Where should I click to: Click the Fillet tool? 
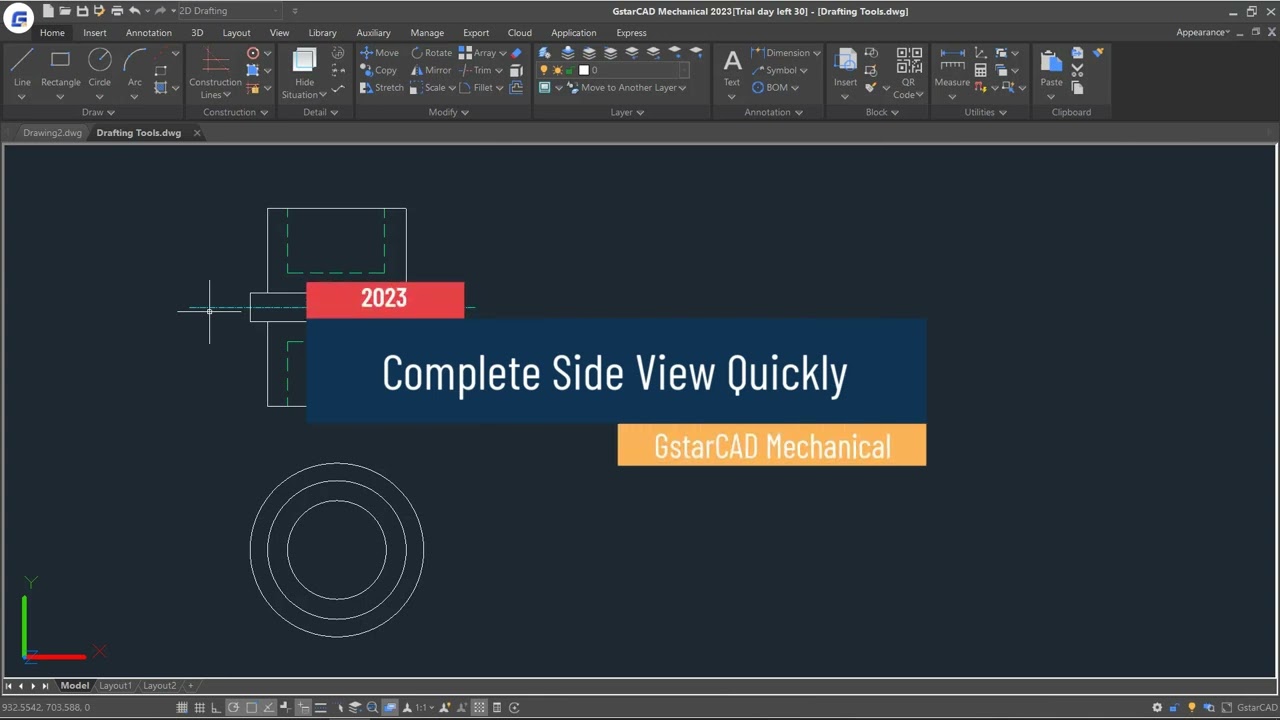pos(476,87)
